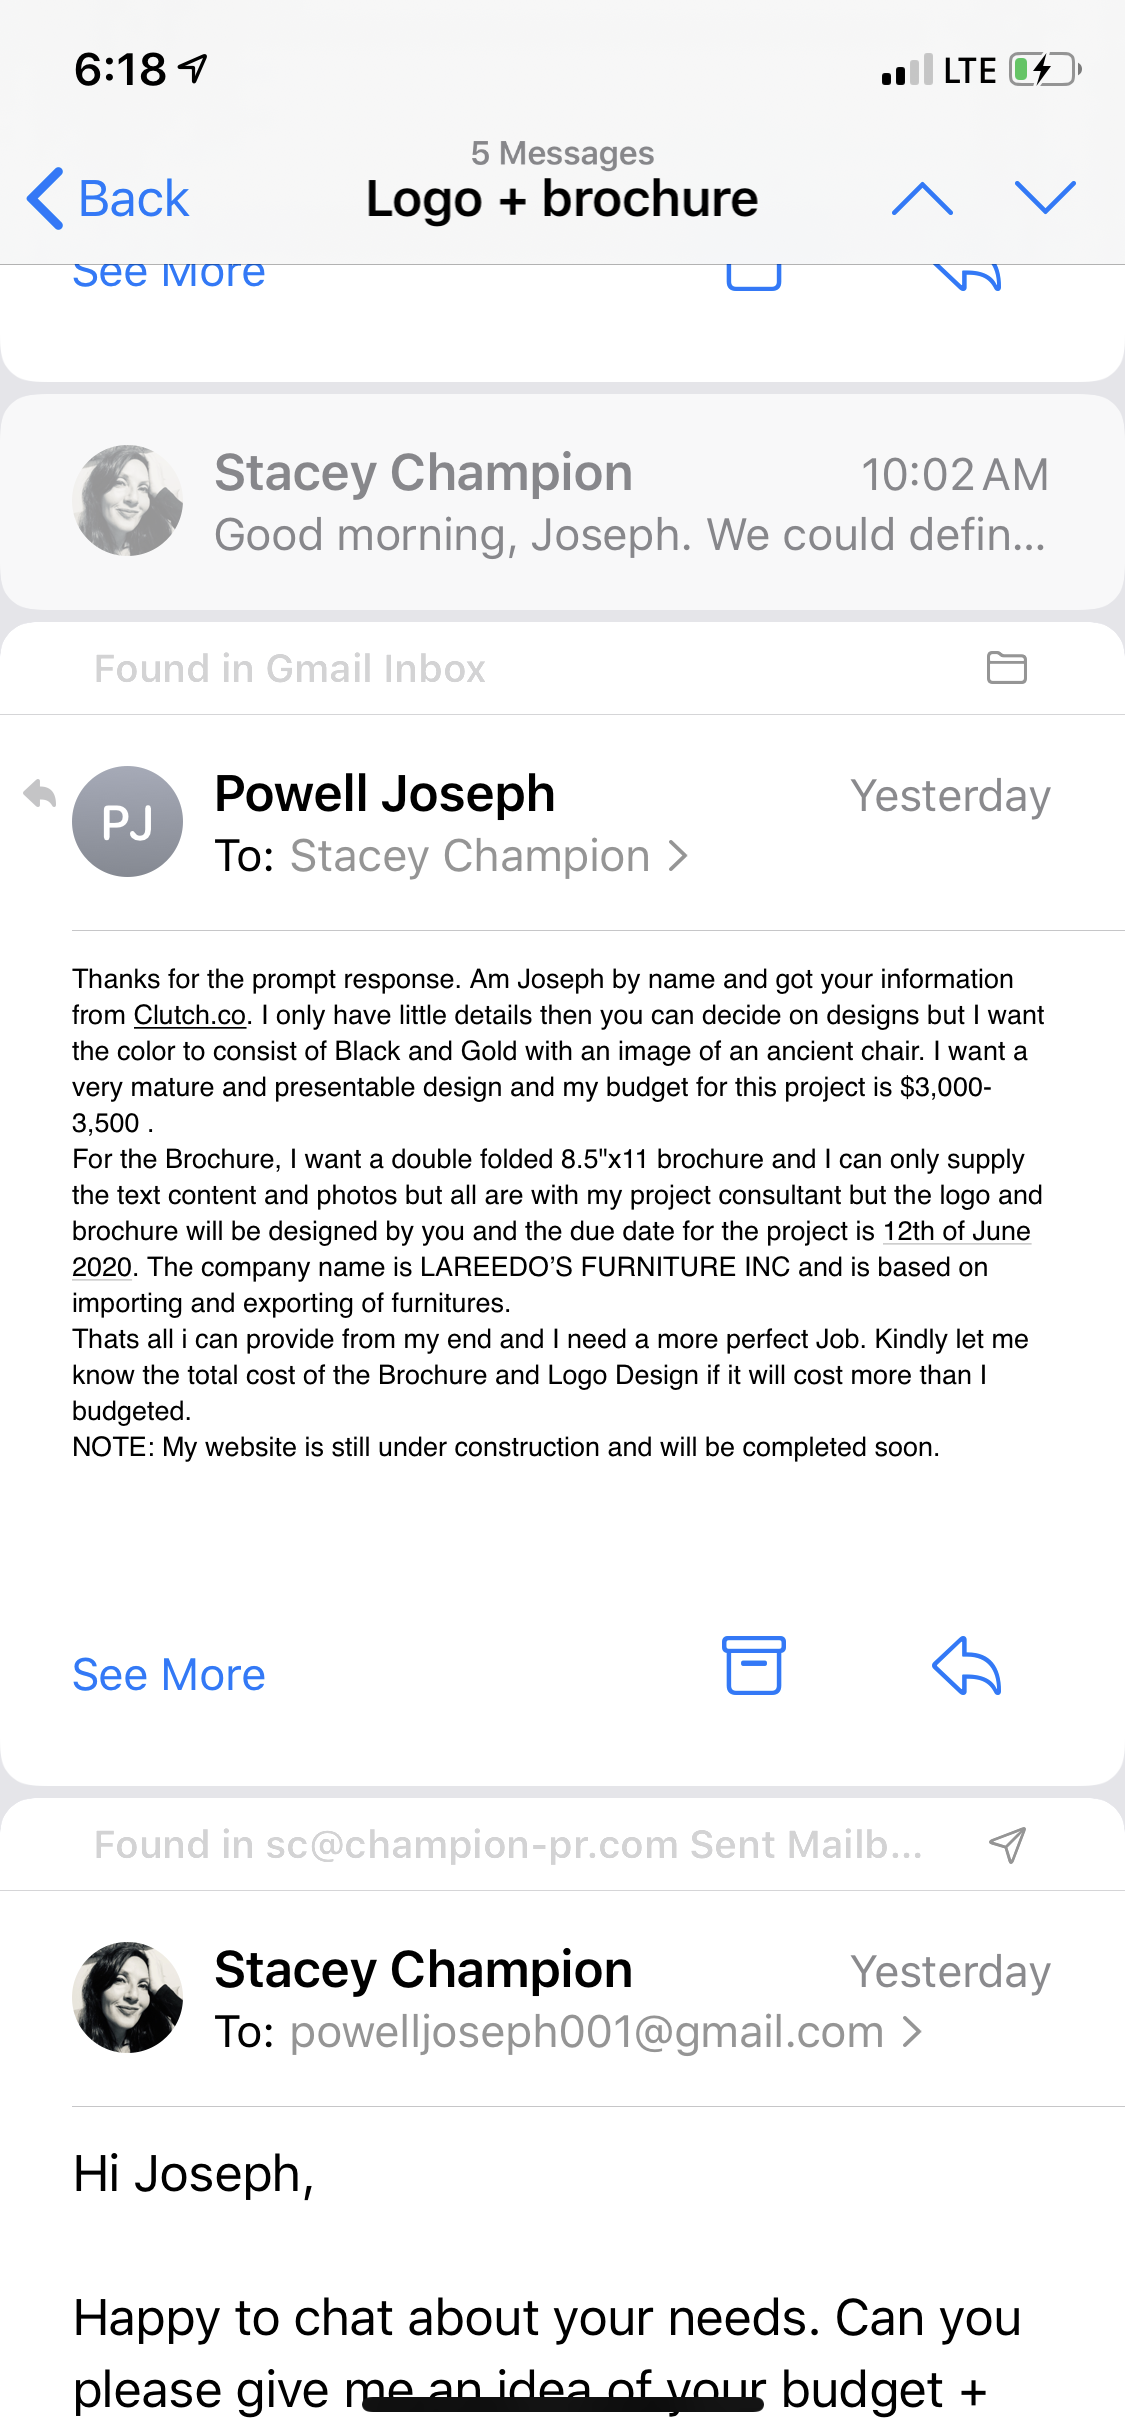Tap the Back navigation button
Viewport: 1125px width, 2436px height.
point(108,198)
